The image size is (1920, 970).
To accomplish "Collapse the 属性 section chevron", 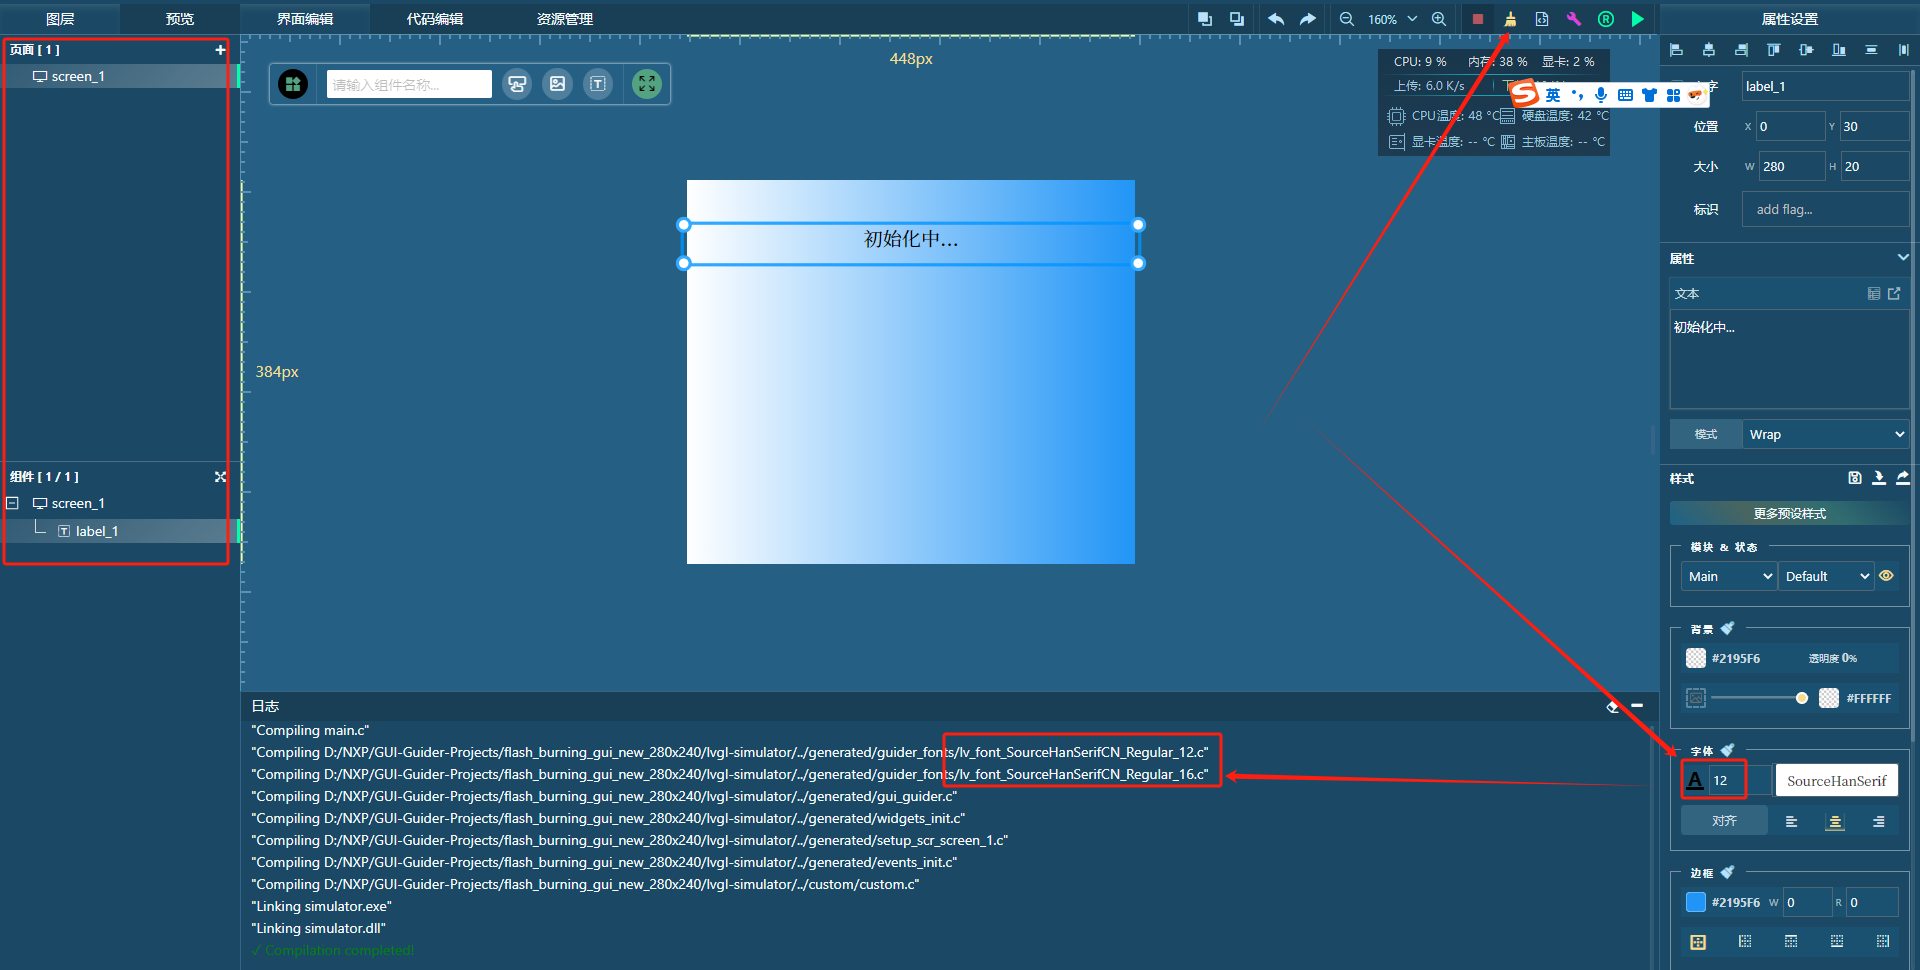I will pyautogui.click(x=1903, y=258).
